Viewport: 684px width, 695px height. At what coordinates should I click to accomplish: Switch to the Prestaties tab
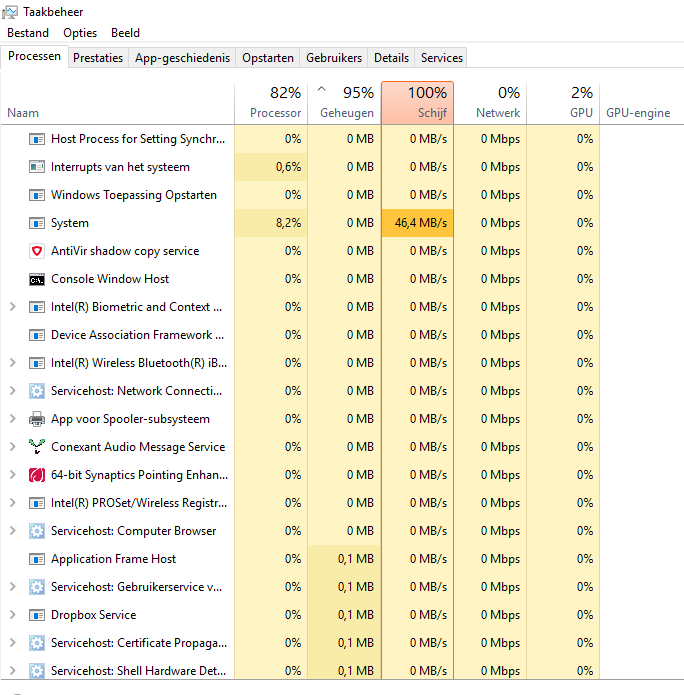click(x=98, y=58)
